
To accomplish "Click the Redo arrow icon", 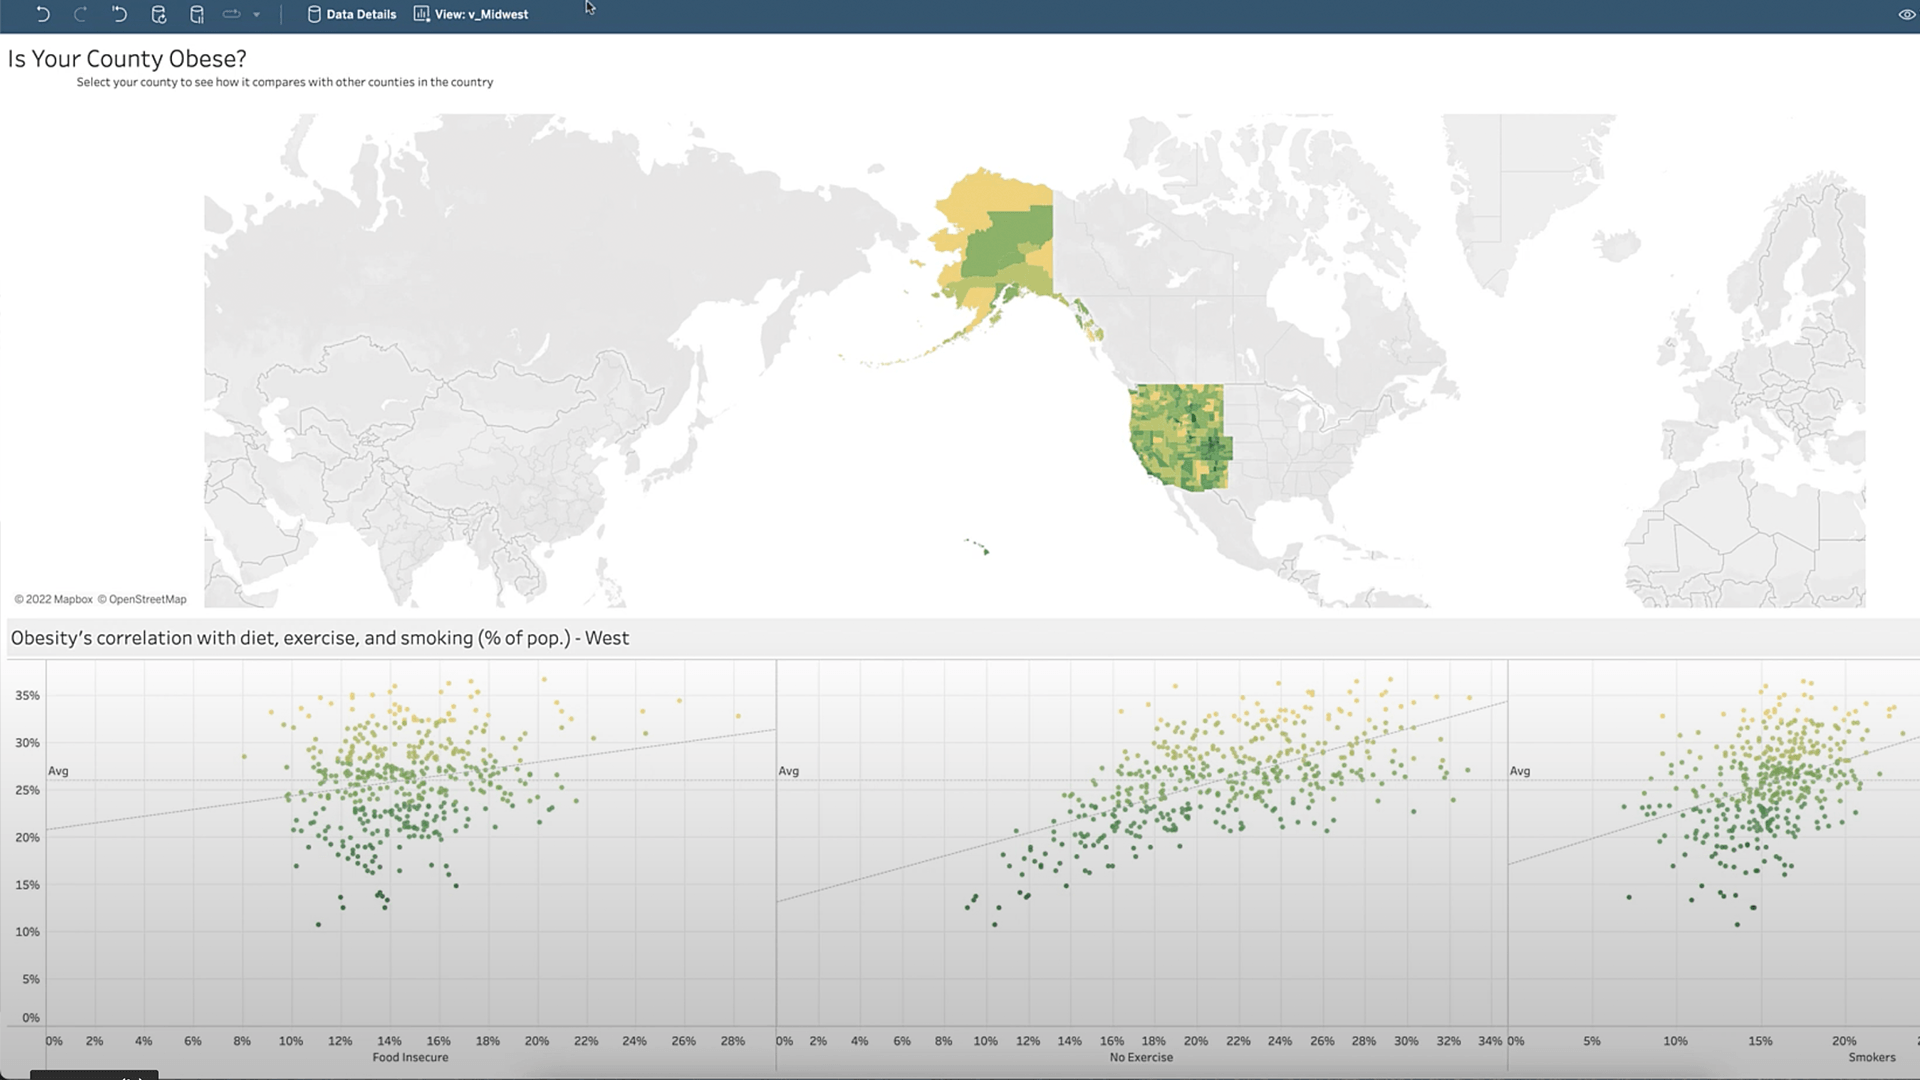I will tap(81, 14).
